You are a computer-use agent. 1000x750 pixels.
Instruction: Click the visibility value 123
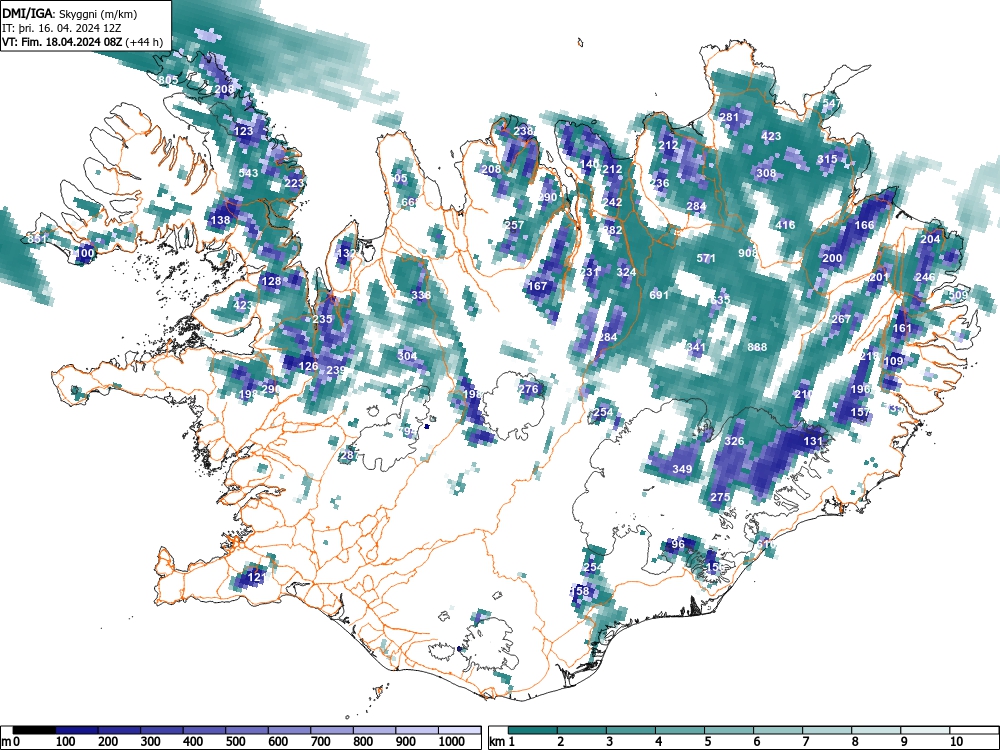pos(244,131)
